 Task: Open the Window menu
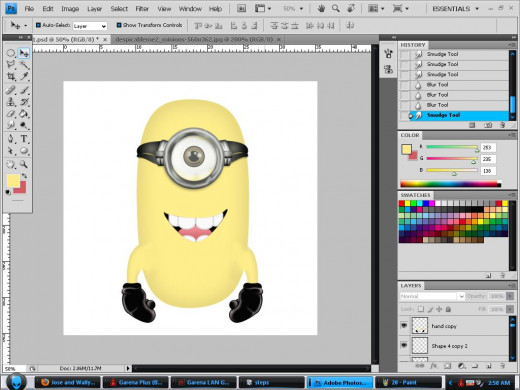190,9
